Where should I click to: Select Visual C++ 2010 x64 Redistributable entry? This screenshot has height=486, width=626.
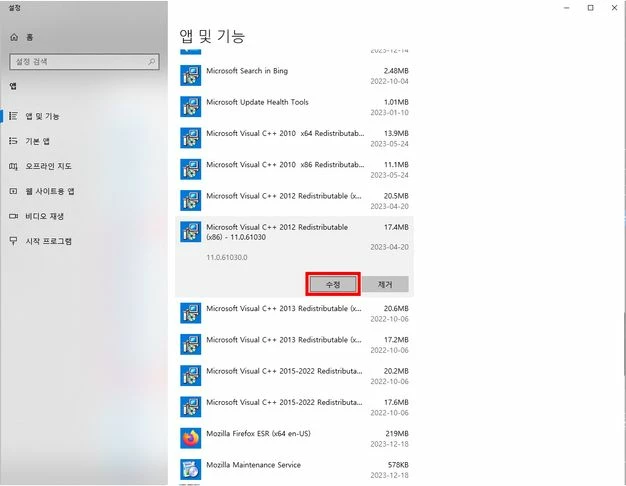(x=294, y=138)
